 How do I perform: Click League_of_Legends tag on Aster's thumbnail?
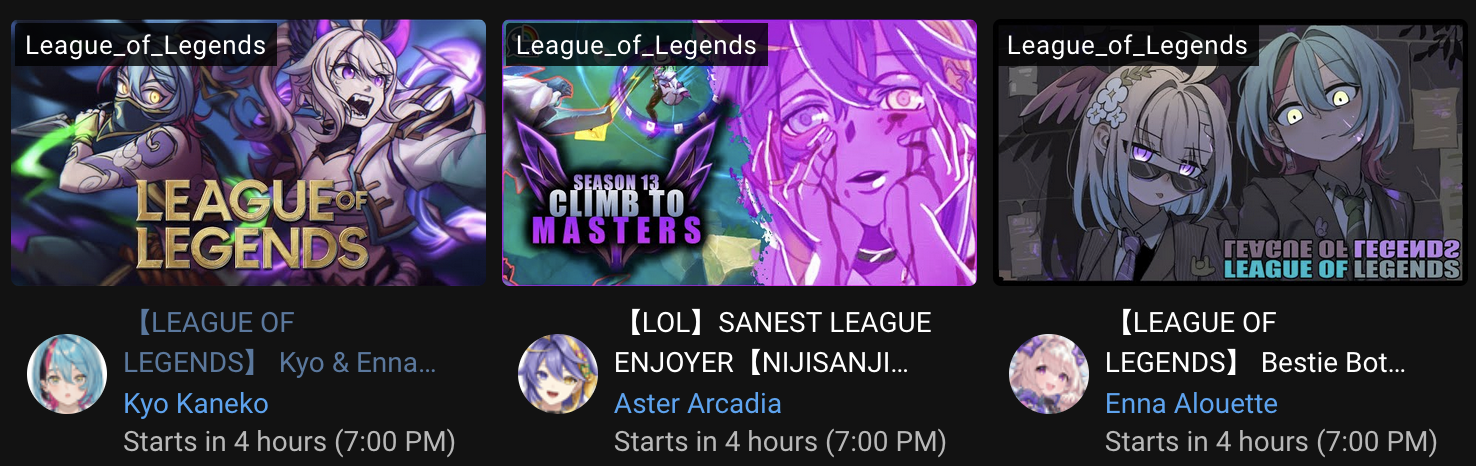636,45
